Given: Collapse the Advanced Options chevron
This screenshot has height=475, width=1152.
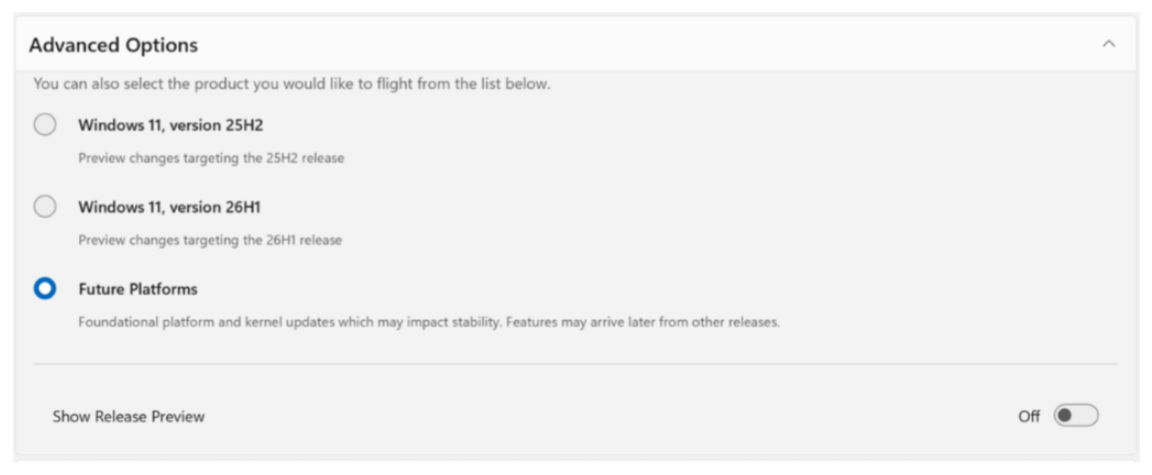Looking at the screenshot, I should 1107,44.
